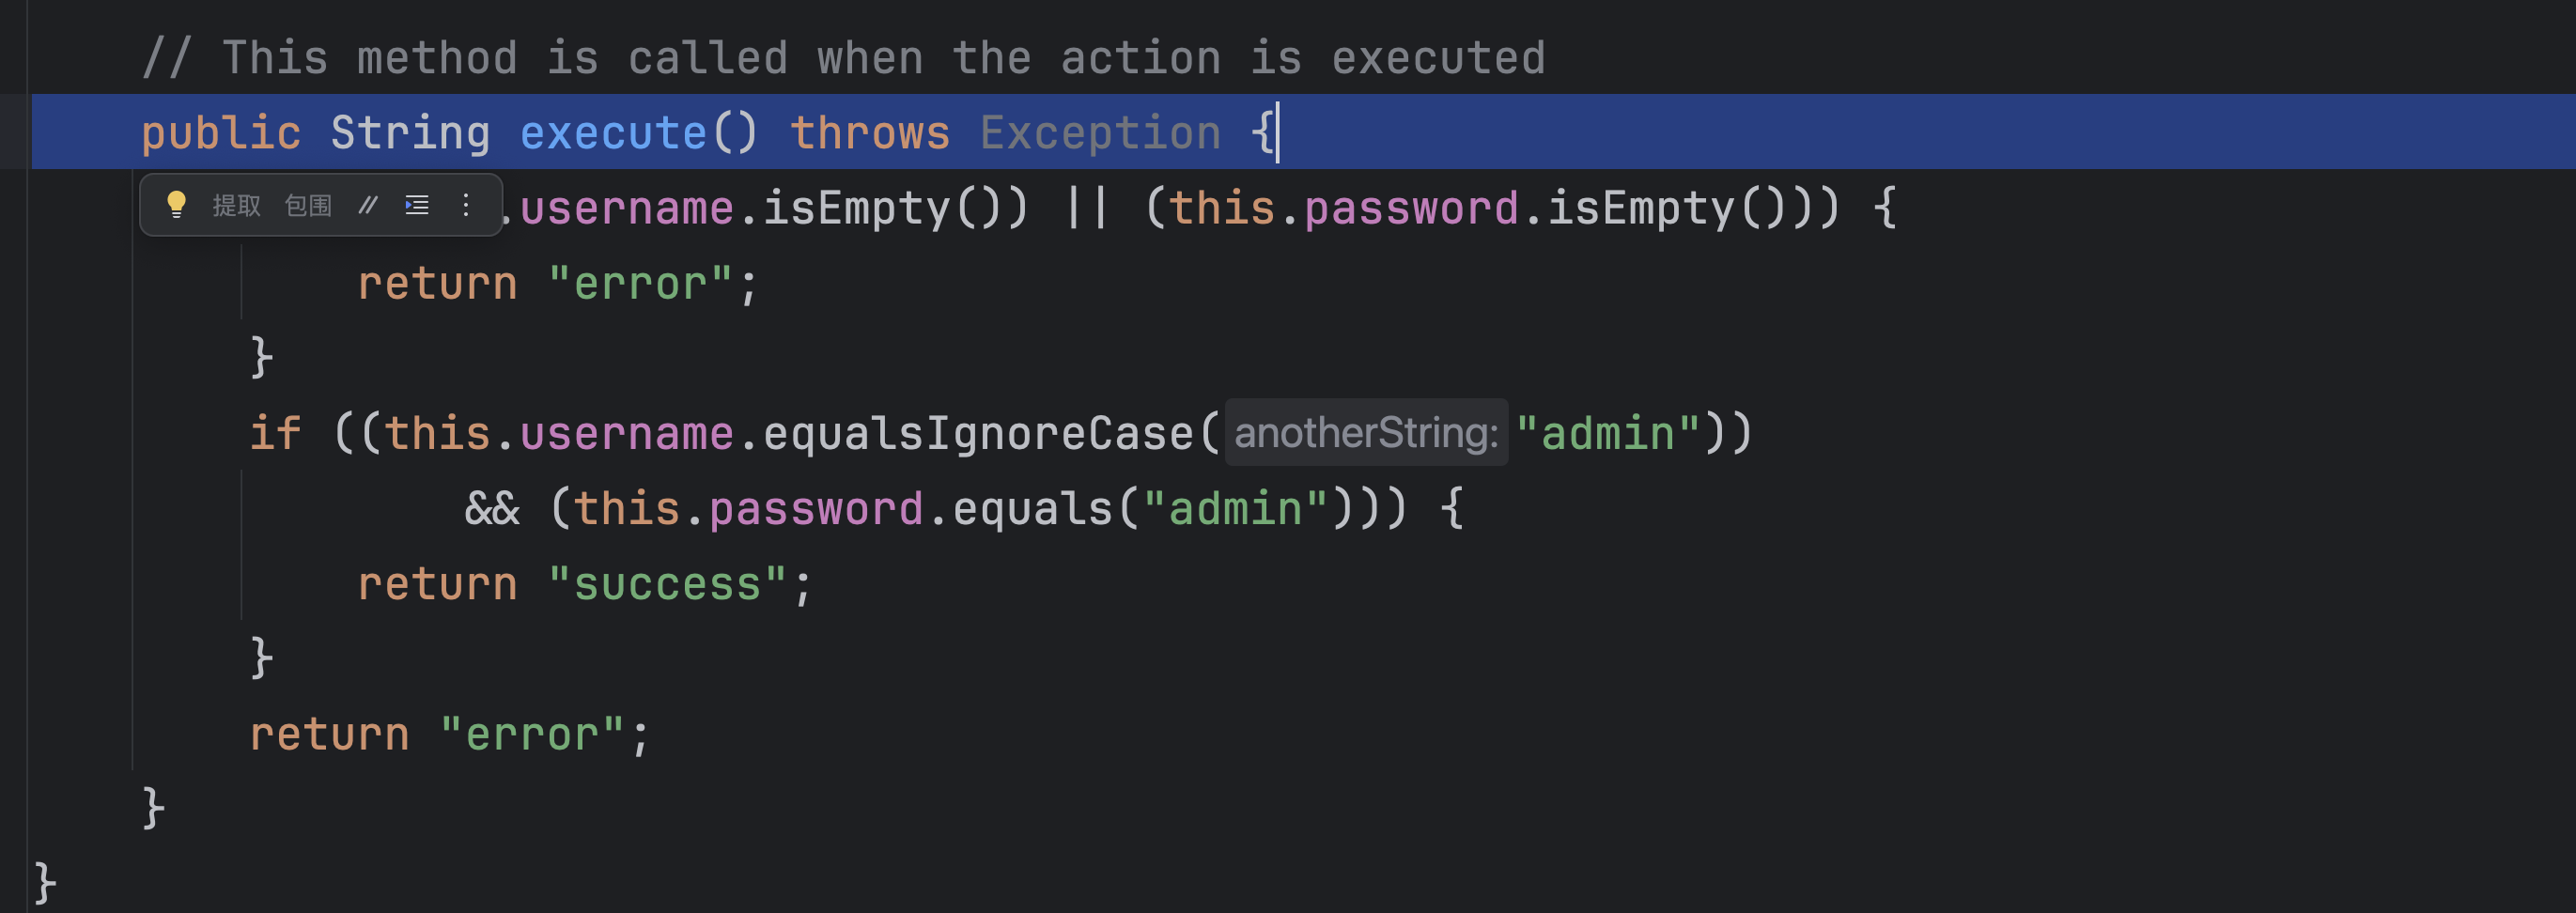This screenshot has width=2576, height=913.
Task: Click equalsIgnoreCase method call
Action: (978, 434)
